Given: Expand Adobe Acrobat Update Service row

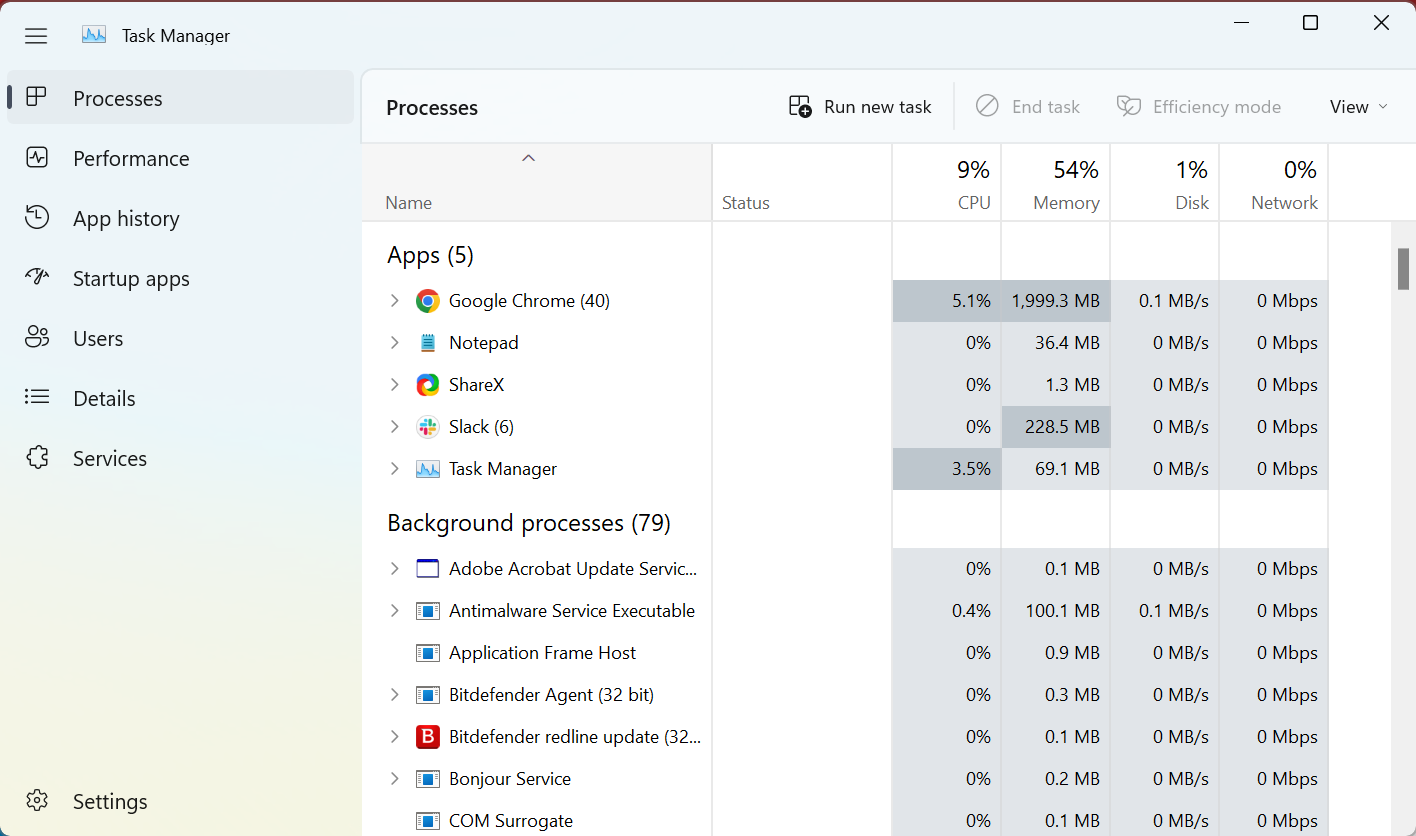Looking at the screenshot, I should point(394,569).
